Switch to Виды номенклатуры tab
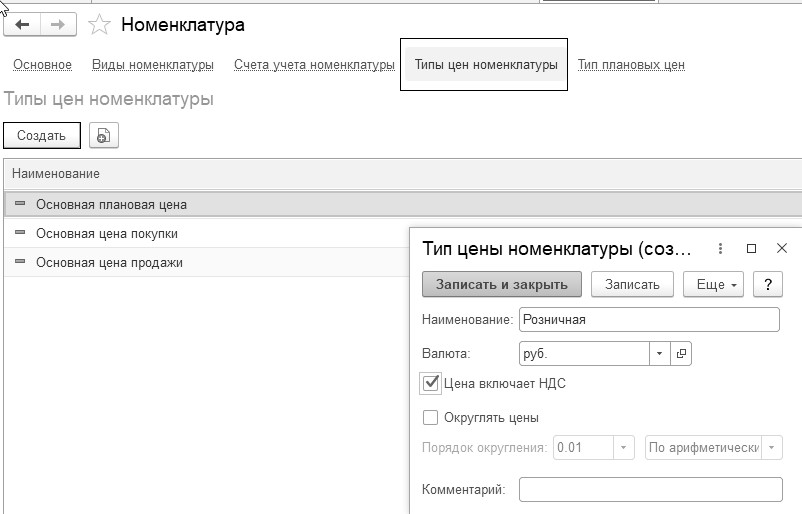The height and width of the screenshot is (514, 802). click(153, 65)
